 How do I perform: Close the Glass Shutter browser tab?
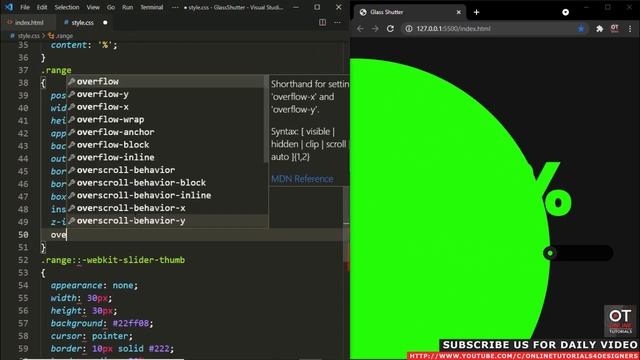pyautogui.click(x=458, y=12)
